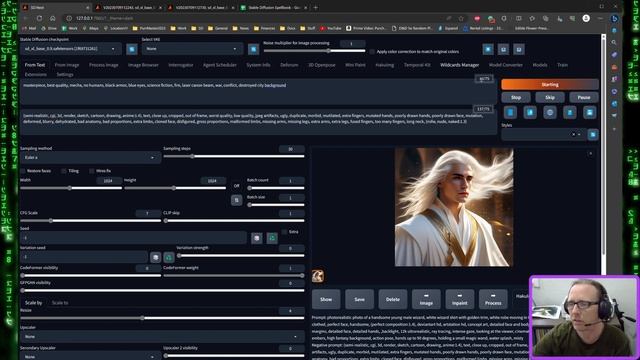Open the Image Browser tab
Screen dimensions: 640x360
(143, 65)
